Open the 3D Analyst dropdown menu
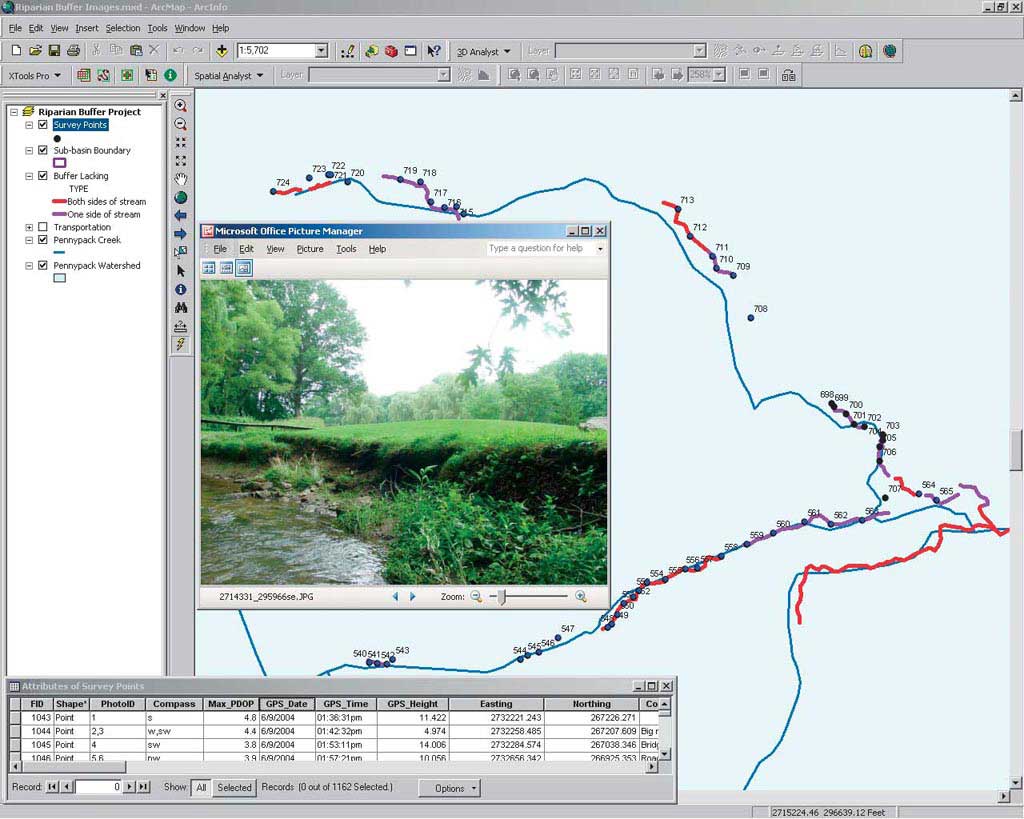Viewport: 1024px width, 819px height. click(484, 52)
